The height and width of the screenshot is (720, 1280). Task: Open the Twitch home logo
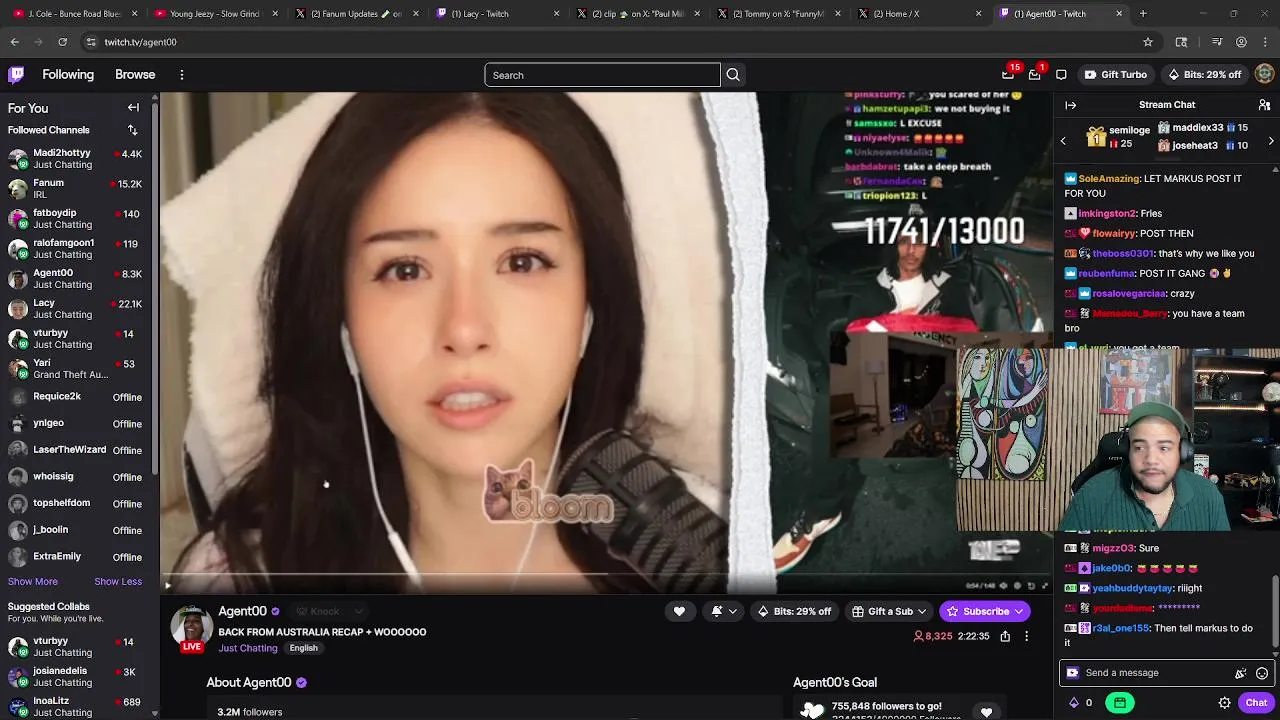[x=16, y=74]
